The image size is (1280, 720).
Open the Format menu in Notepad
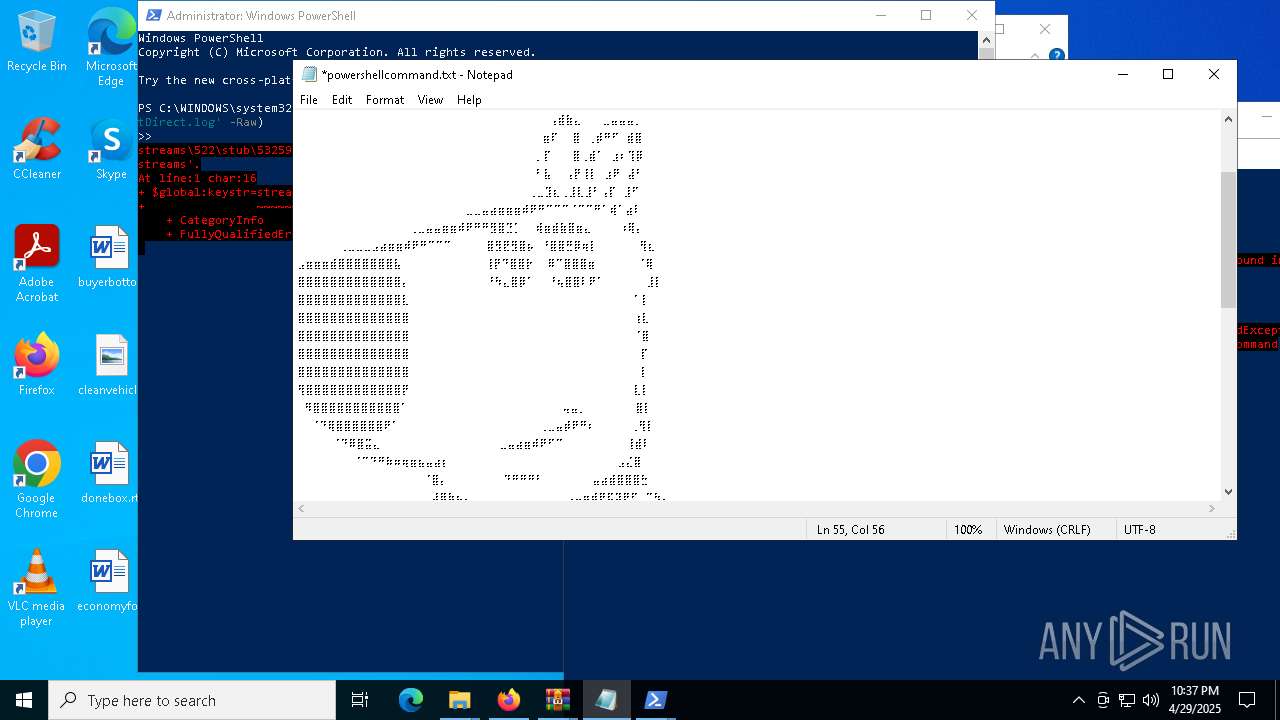pos(385,100)
